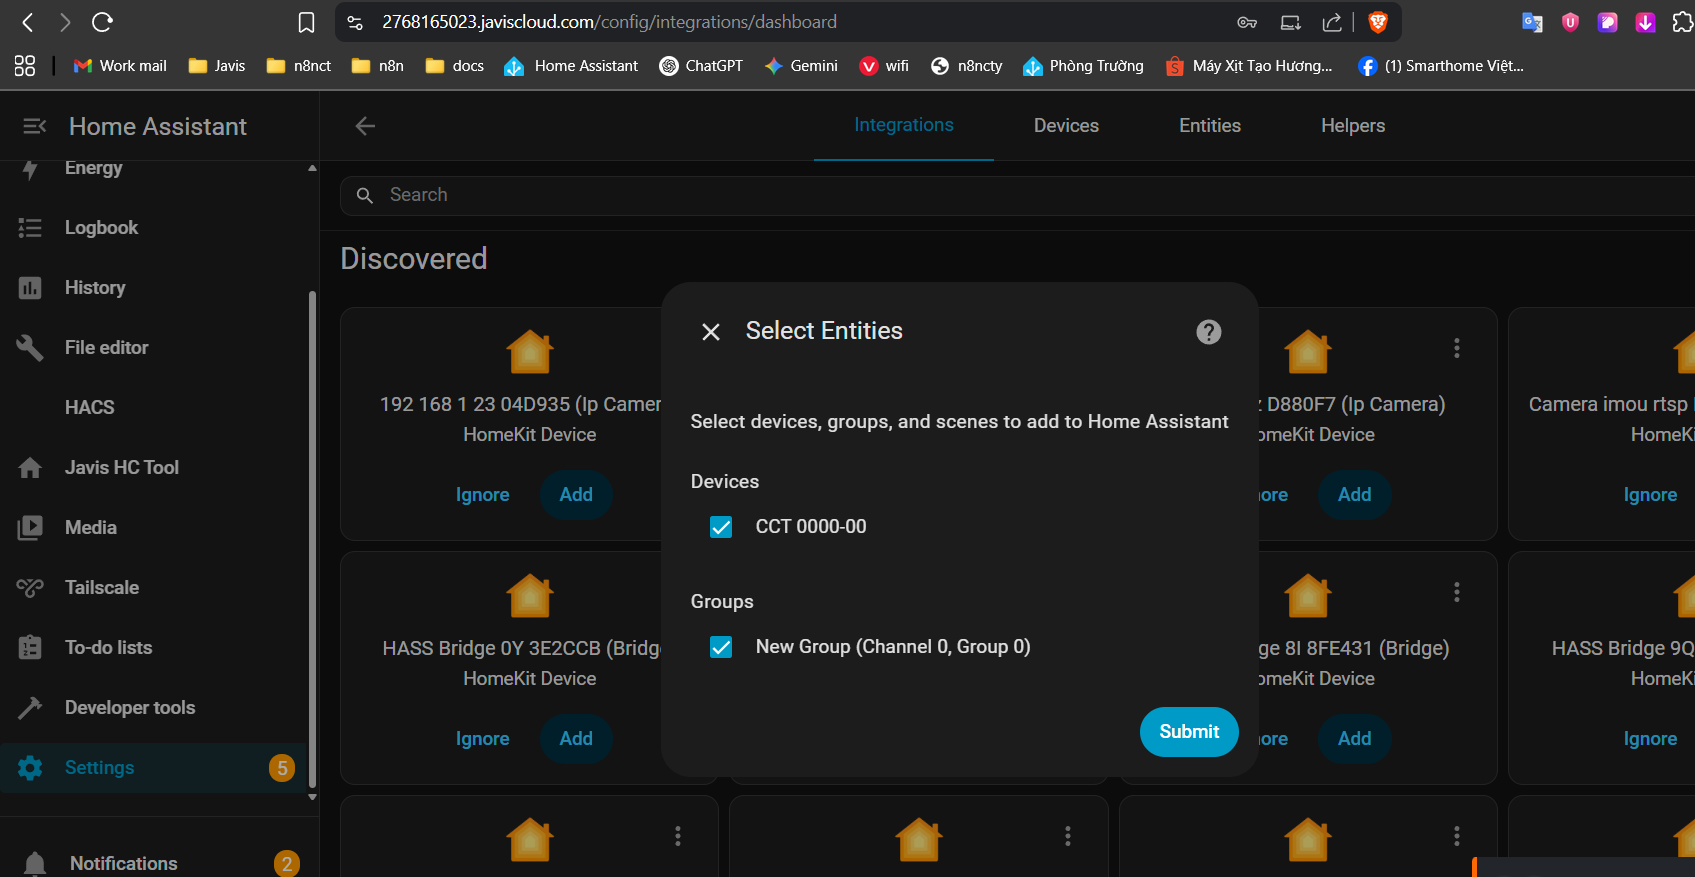Screen dimensions: 1695x877
Task: Open three-dot menu on D880F7 camera card
Action: [x=1456, y=348]
